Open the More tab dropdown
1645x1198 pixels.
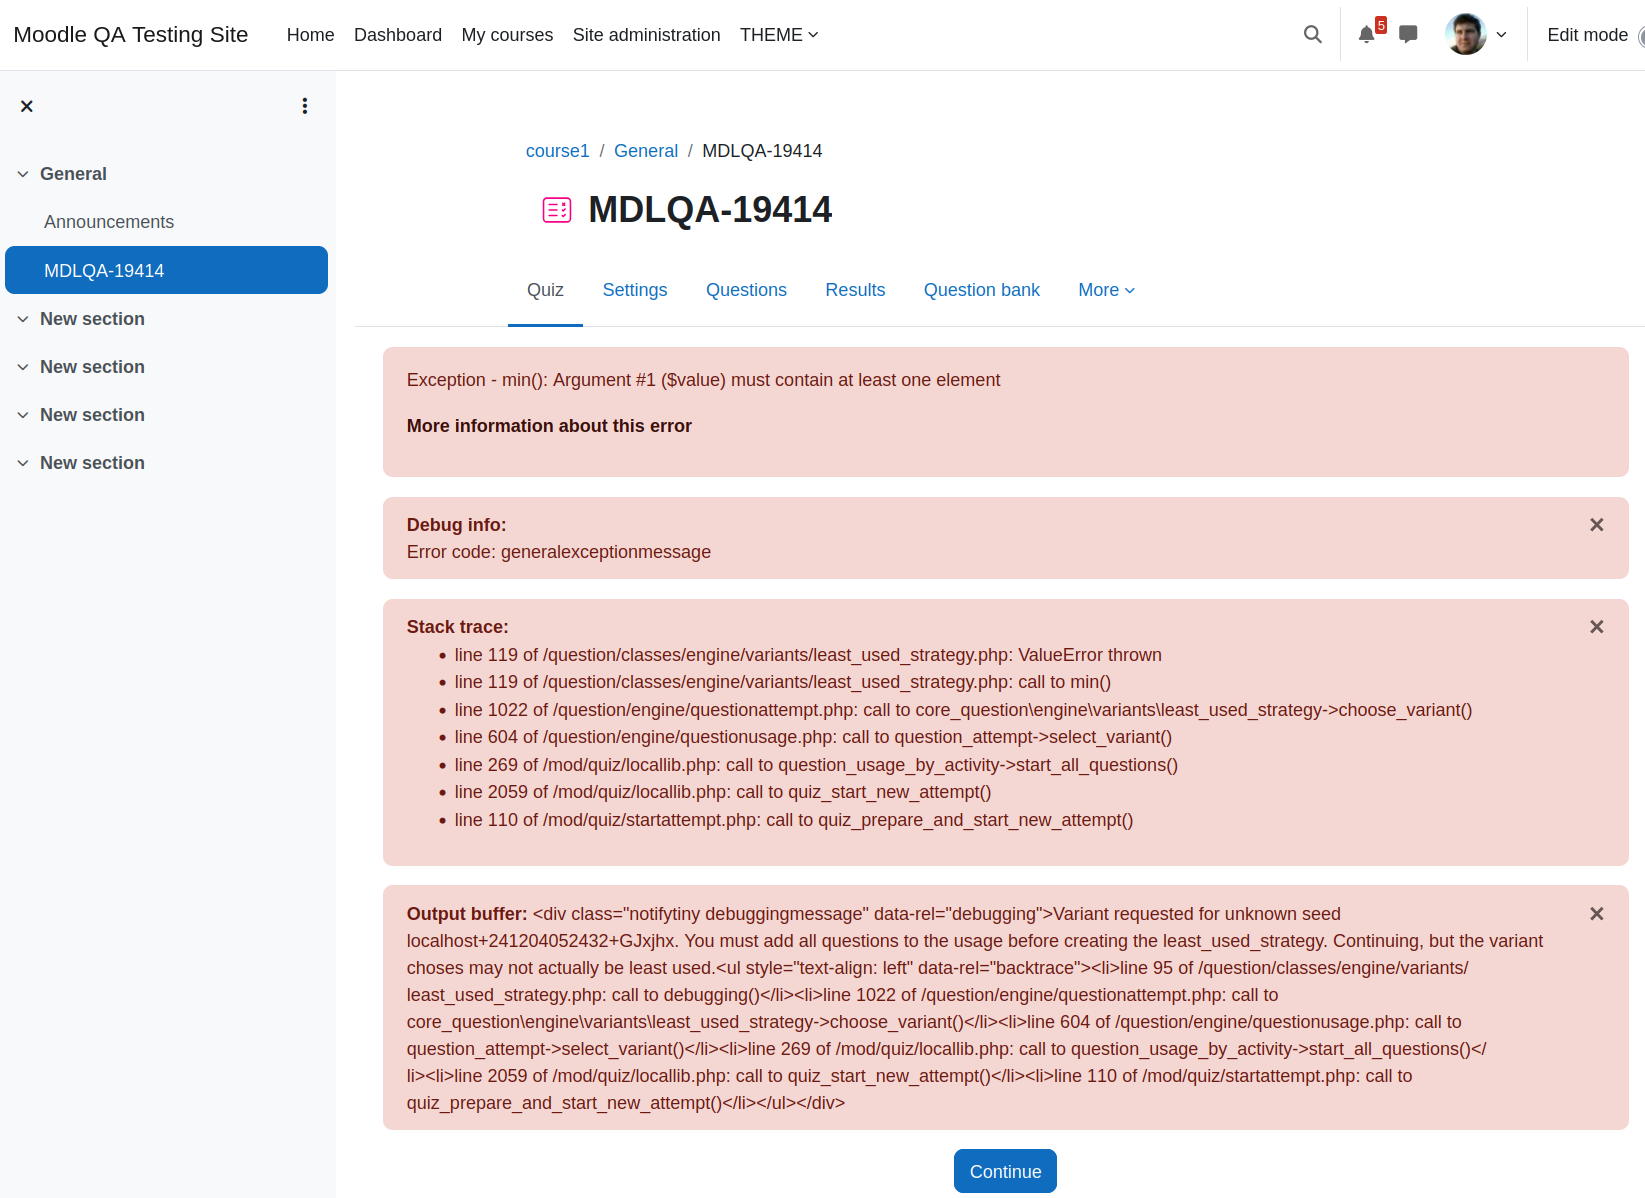[x=1107, y=290]
